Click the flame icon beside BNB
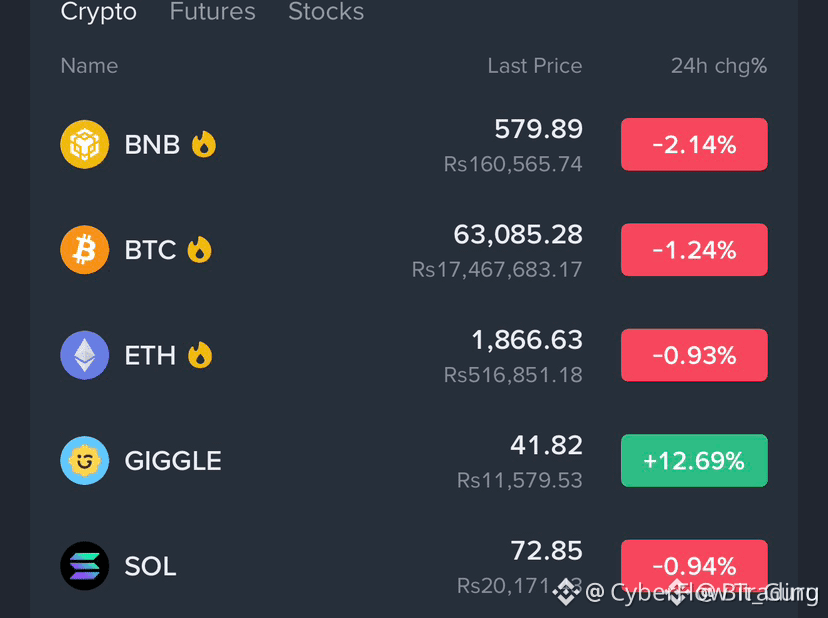Screen dimensions: 828x618 pos(204,144)
